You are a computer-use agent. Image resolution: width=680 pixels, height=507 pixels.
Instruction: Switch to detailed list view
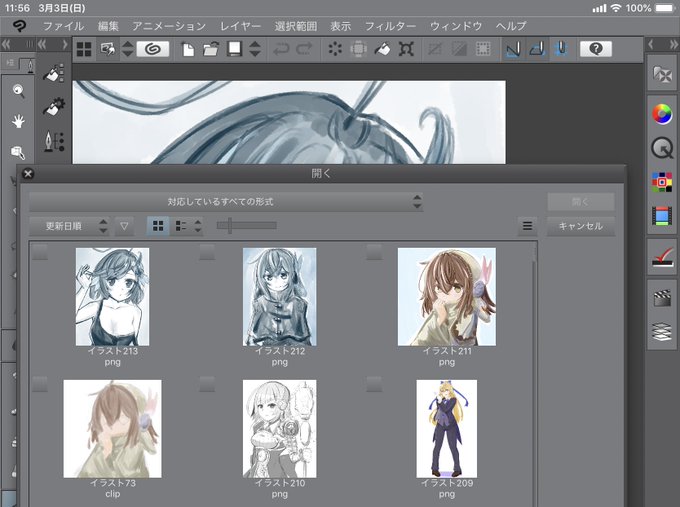181,226
